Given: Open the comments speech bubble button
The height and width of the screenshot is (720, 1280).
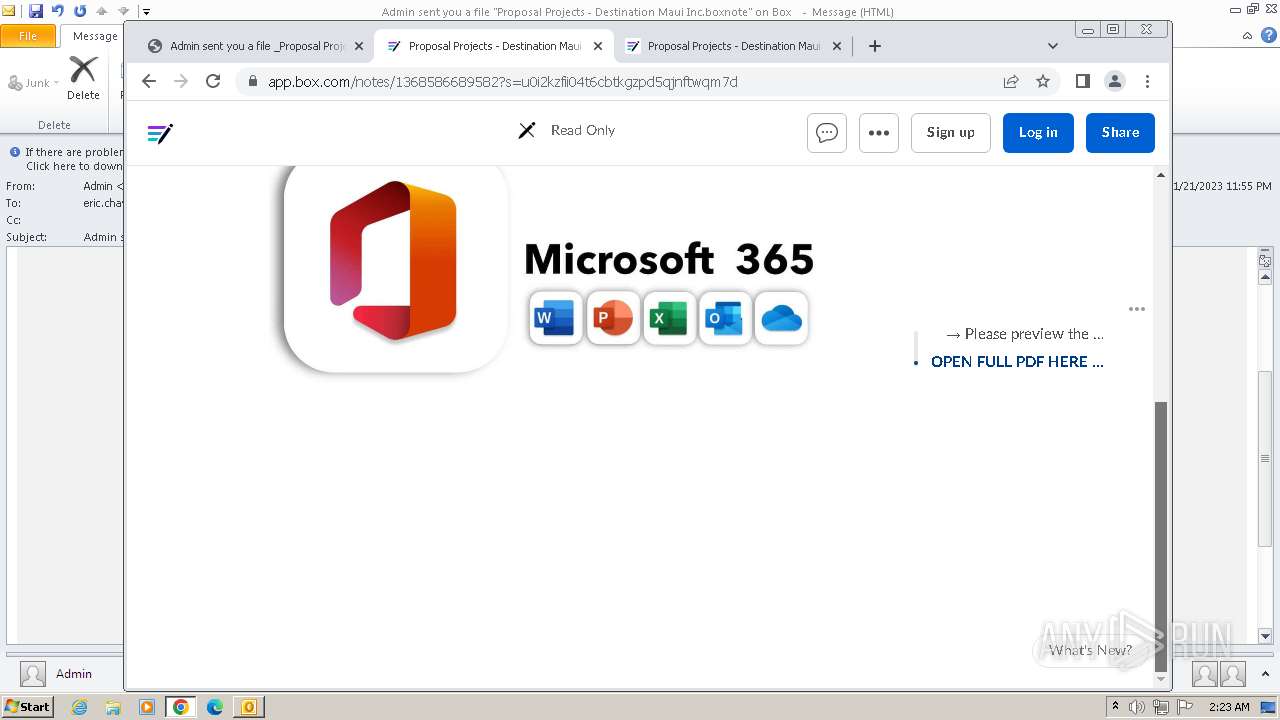Looking at the screenshot, I should [827, 132].
